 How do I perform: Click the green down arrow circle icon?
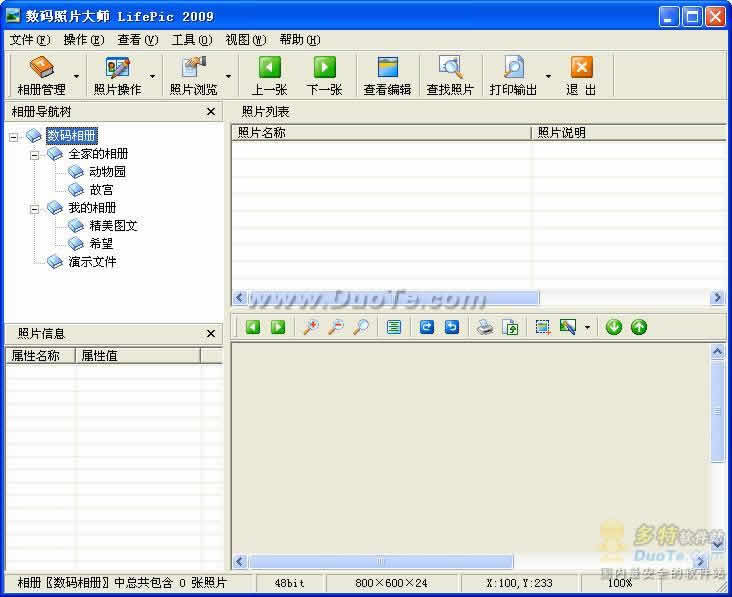tap(614, 327)
